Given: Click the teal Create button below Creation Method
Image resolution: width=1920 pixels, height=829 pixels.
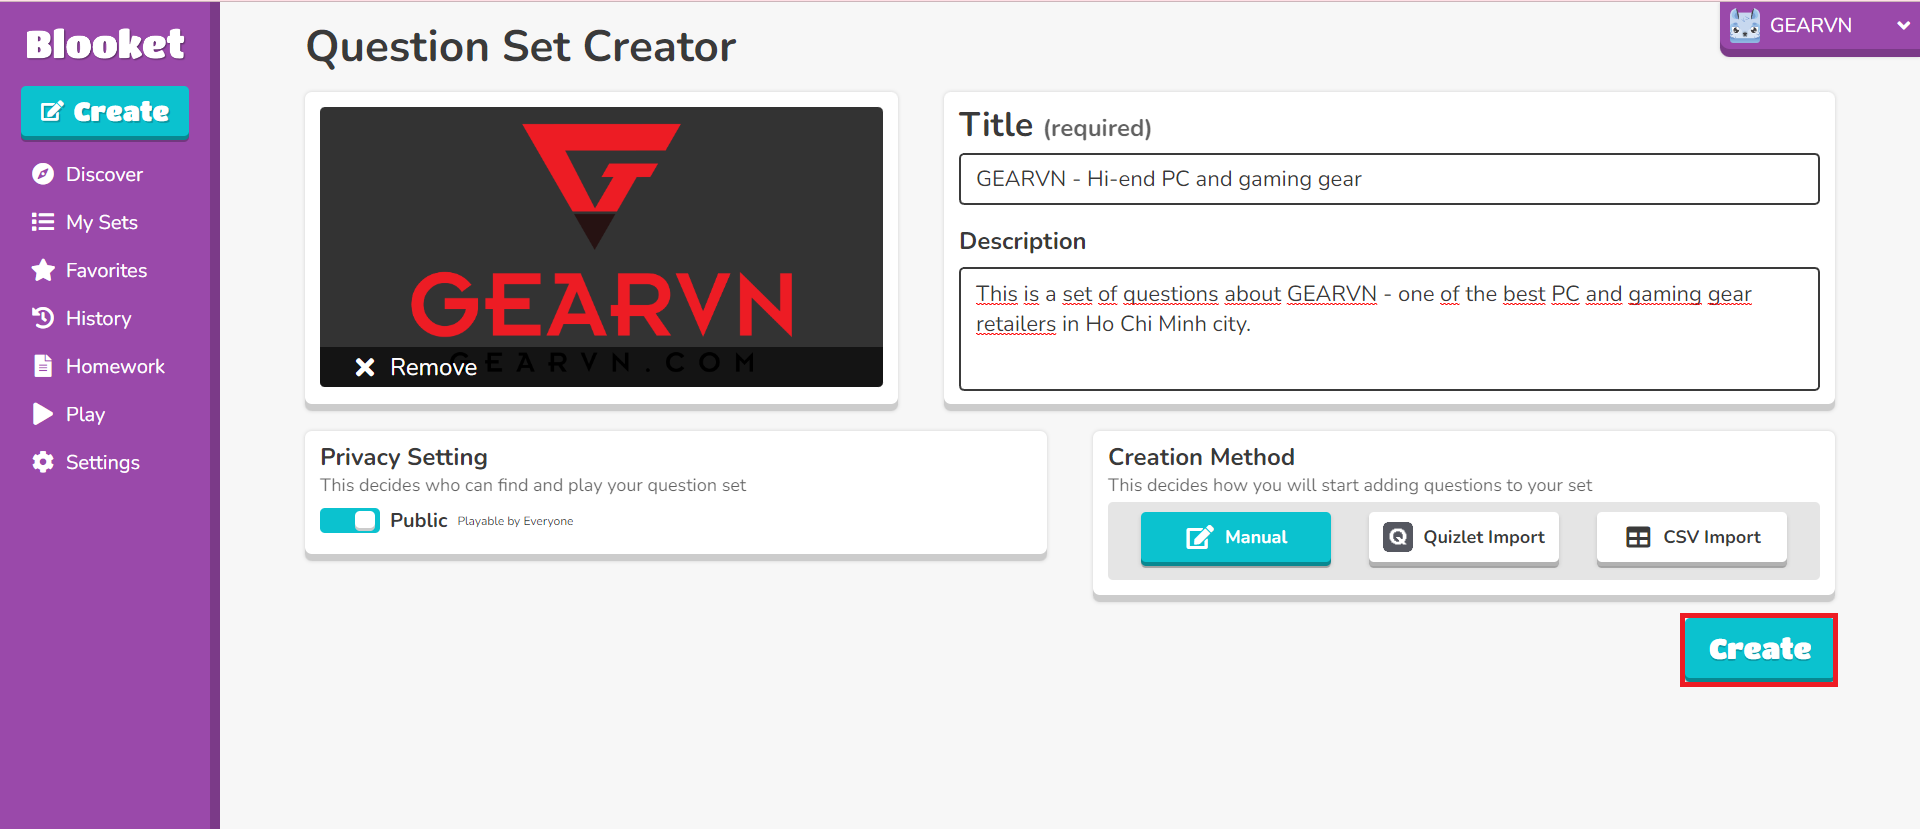Looking at the screenshot, I should click(1759, 650).
